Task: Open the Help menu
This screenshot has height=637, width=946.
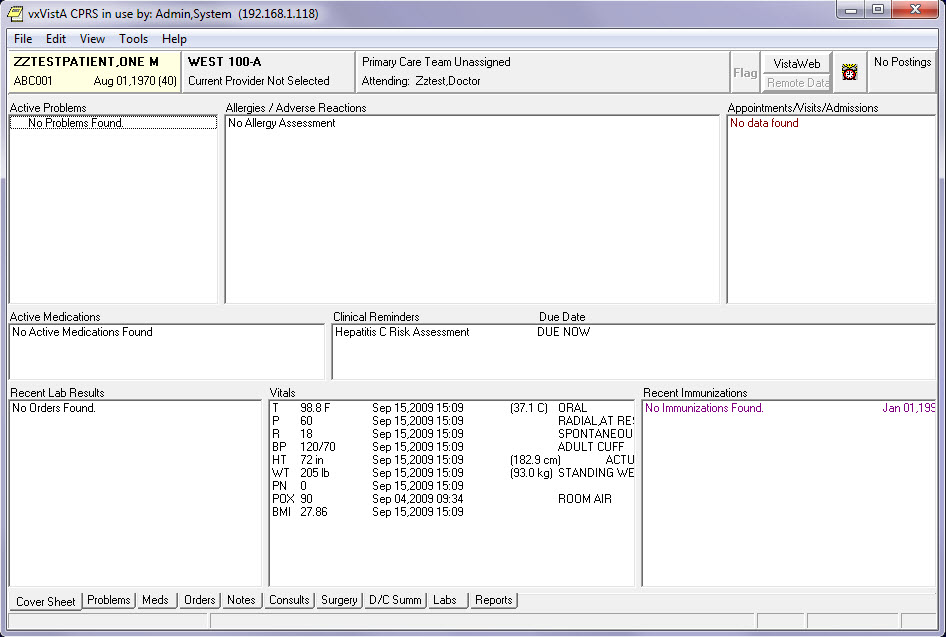Action: click(x=174, y=39)
